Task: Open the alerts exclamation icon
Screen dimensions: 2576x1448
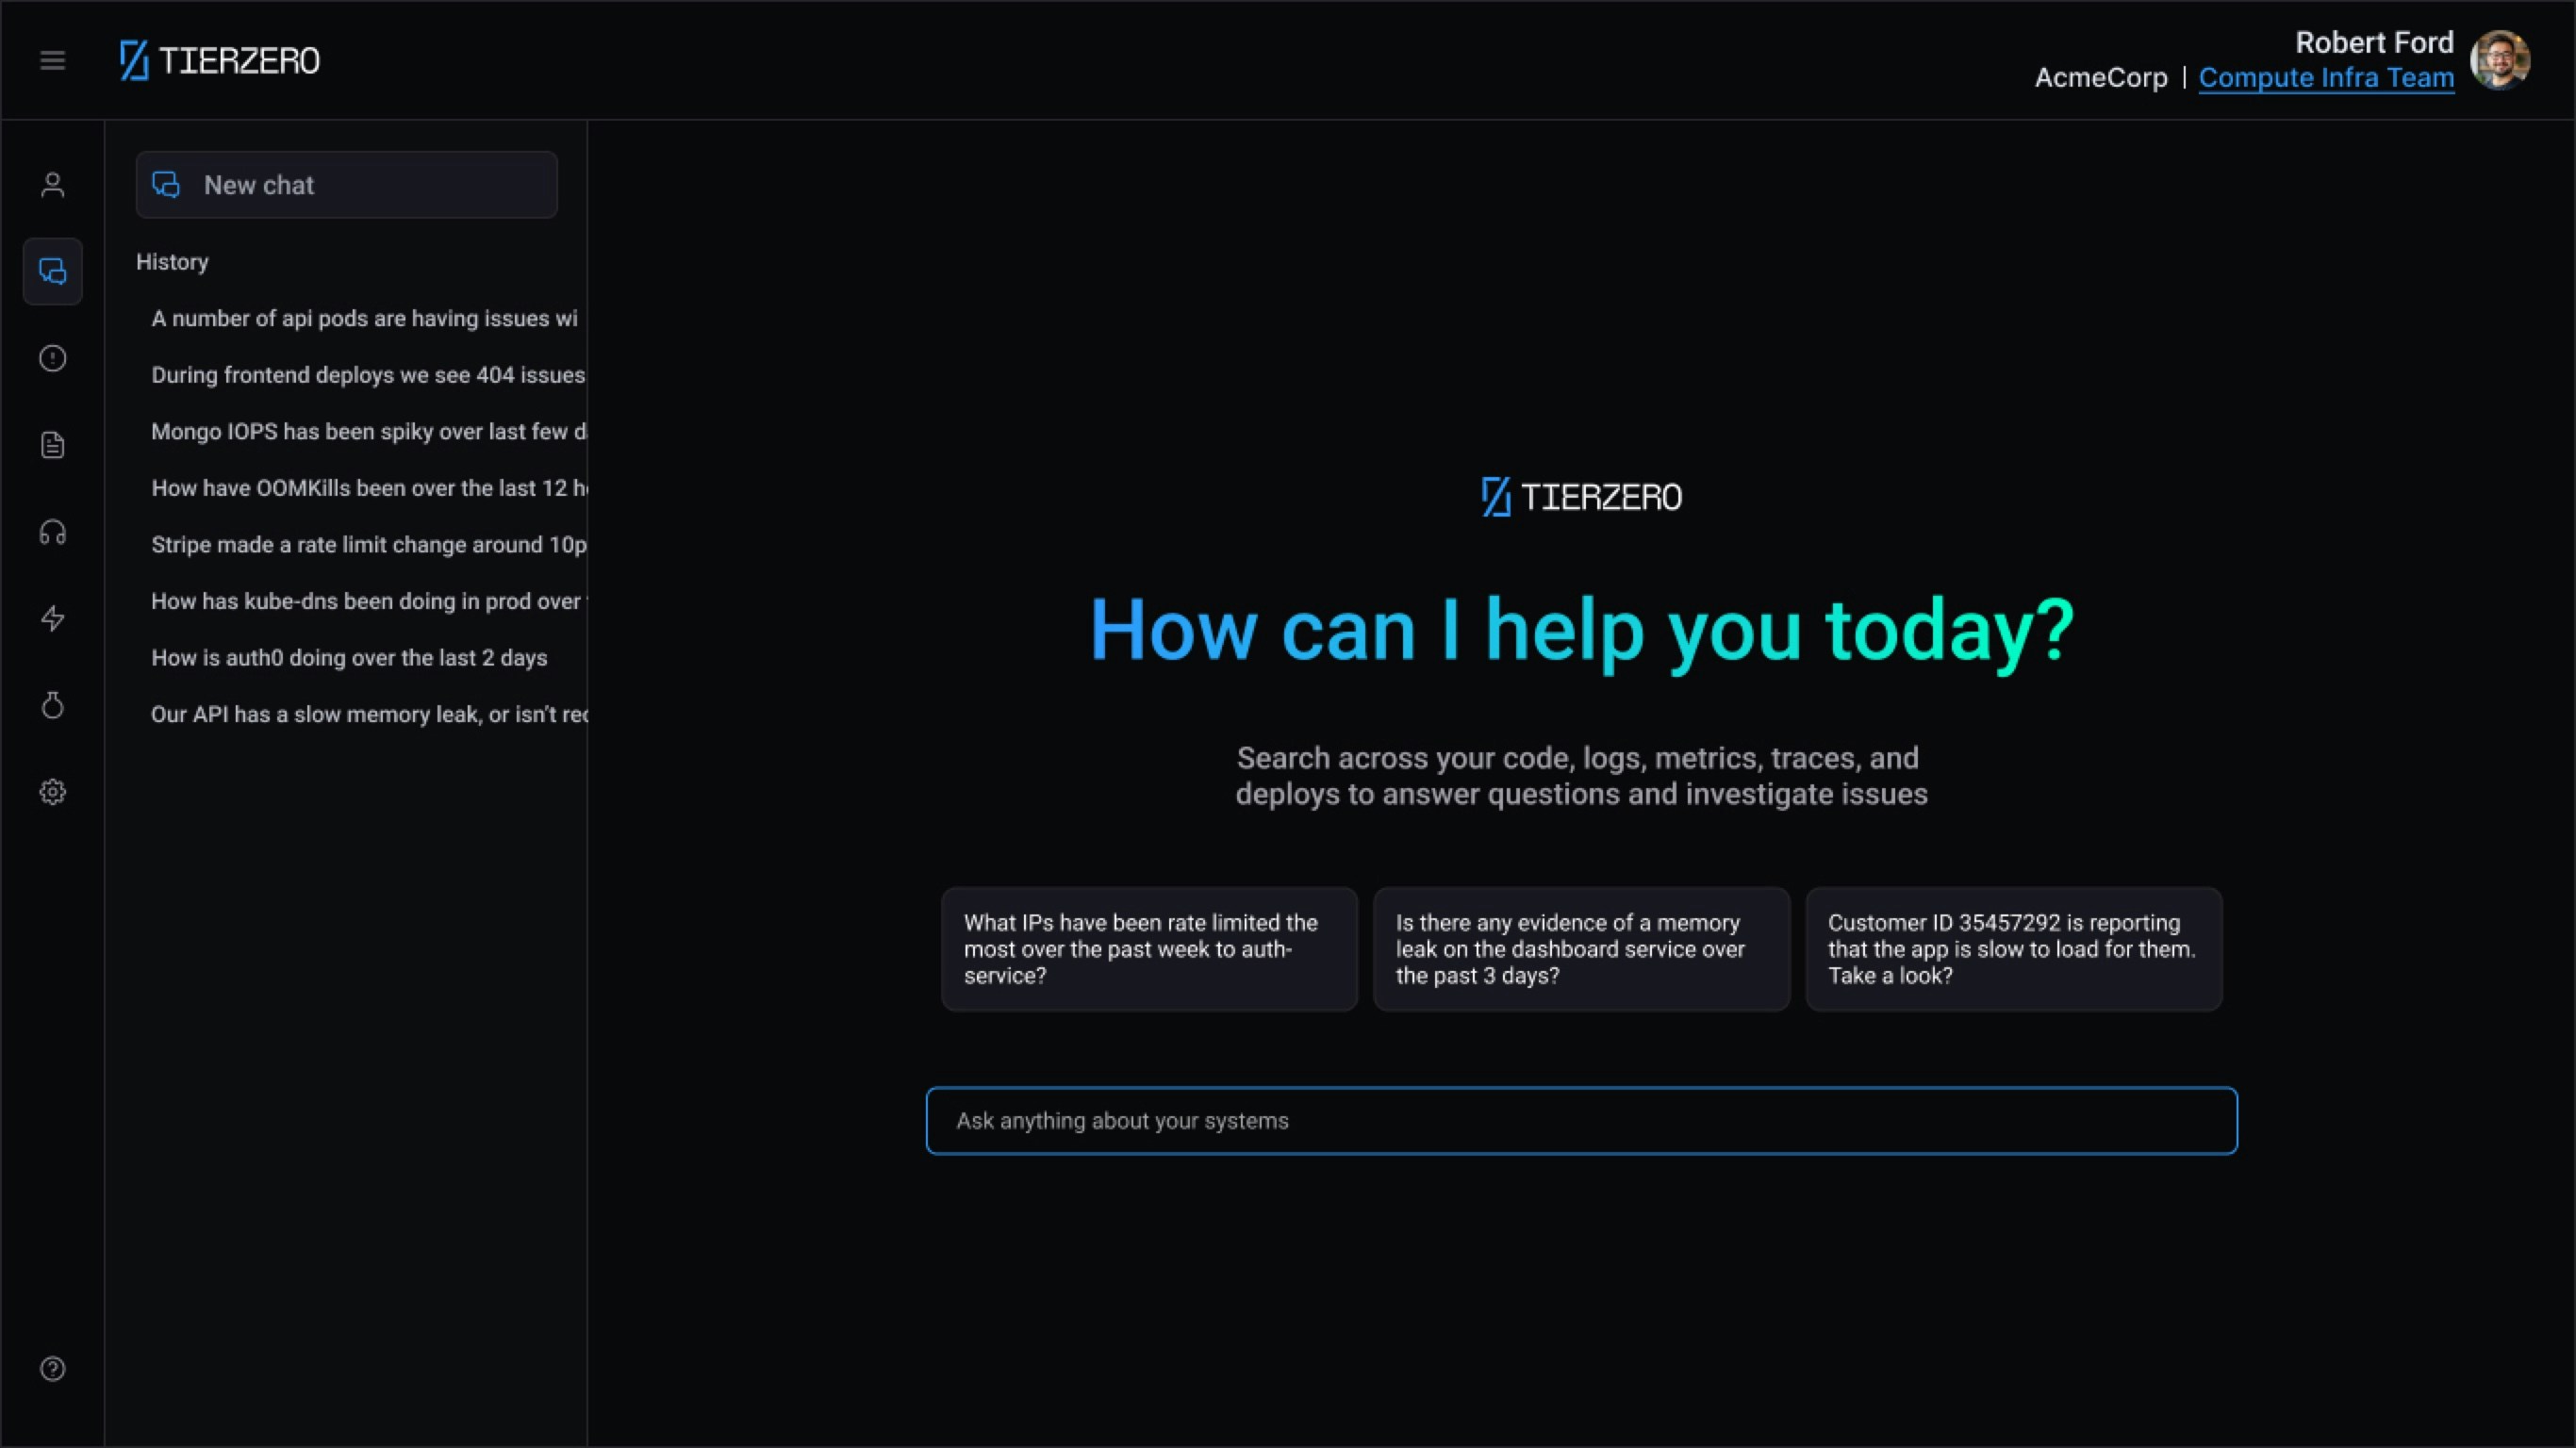Action: tap(52, 358)
